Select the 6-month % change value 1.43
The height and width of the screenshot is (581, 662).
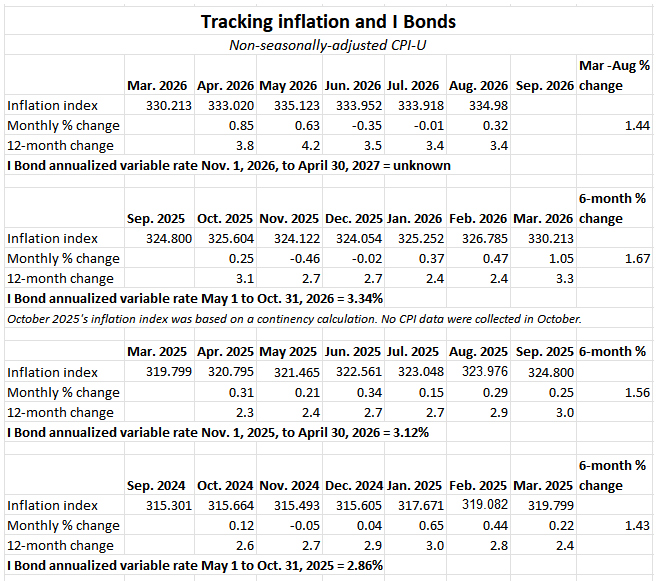point(637,526)
